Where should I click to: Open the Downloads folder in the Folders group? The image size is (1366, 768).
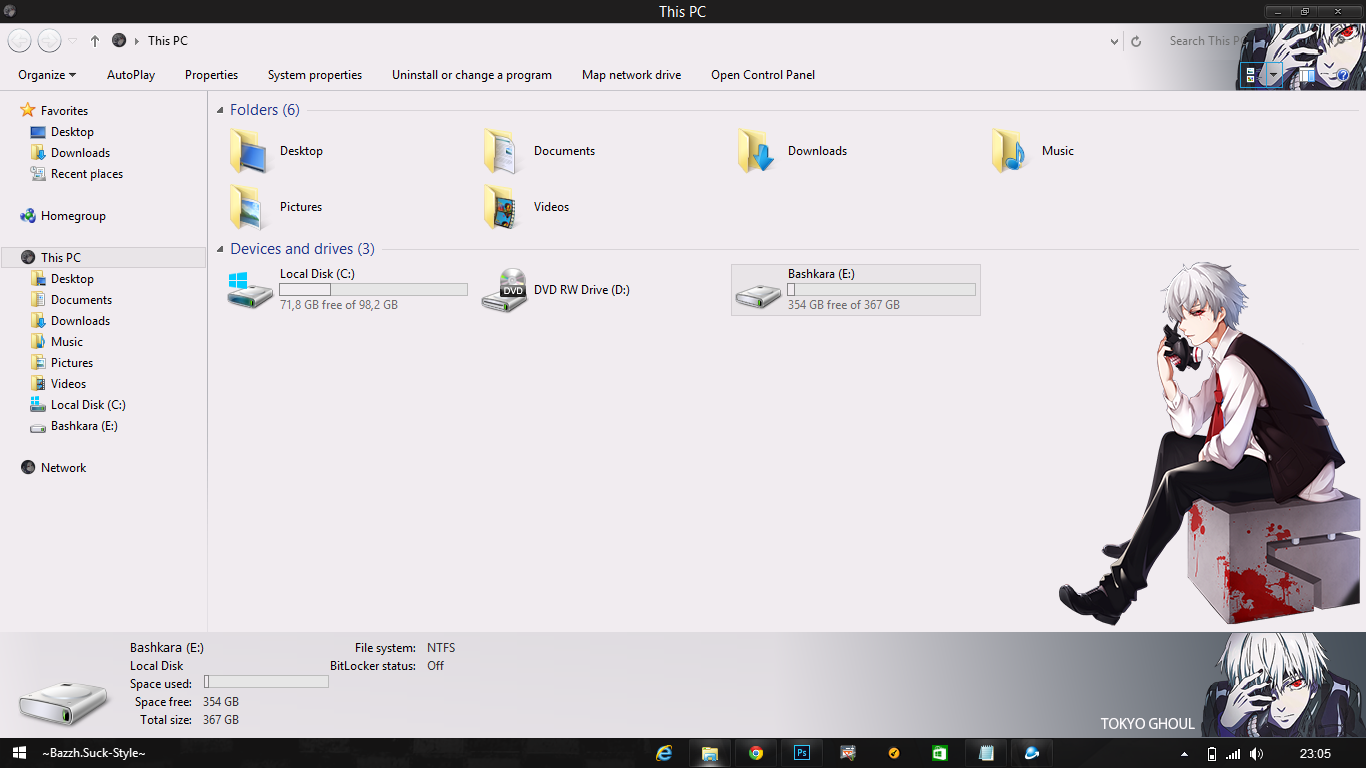pyautogui.click(x=793, y=151)
